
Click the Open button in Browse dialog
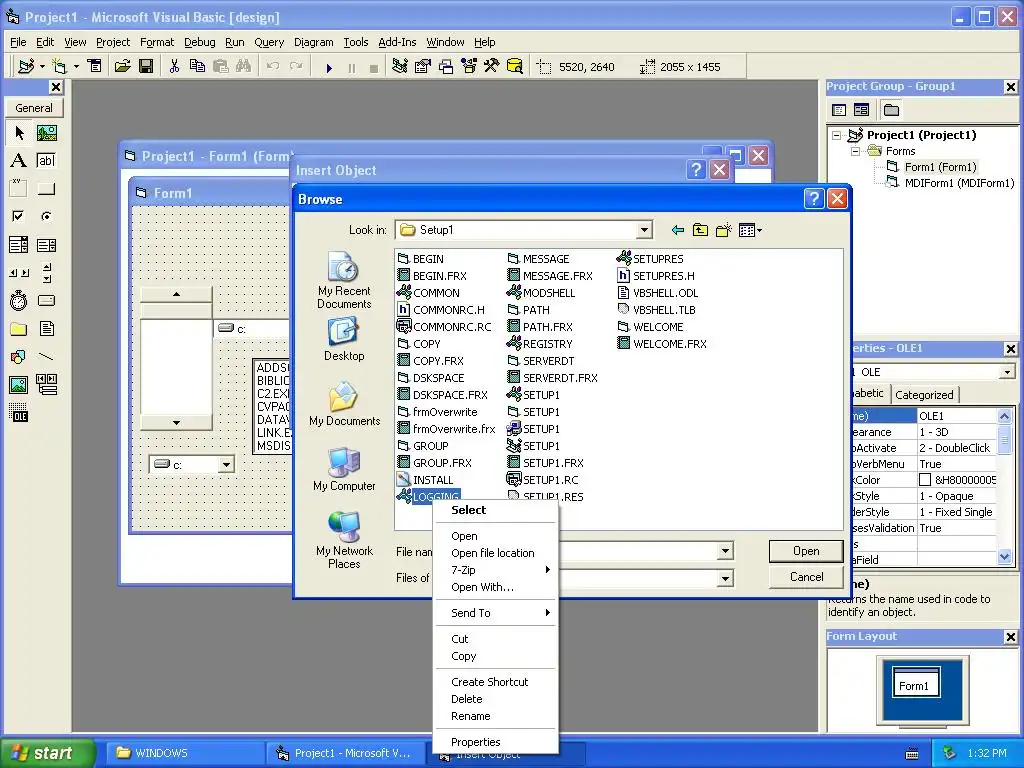point(806,551)
